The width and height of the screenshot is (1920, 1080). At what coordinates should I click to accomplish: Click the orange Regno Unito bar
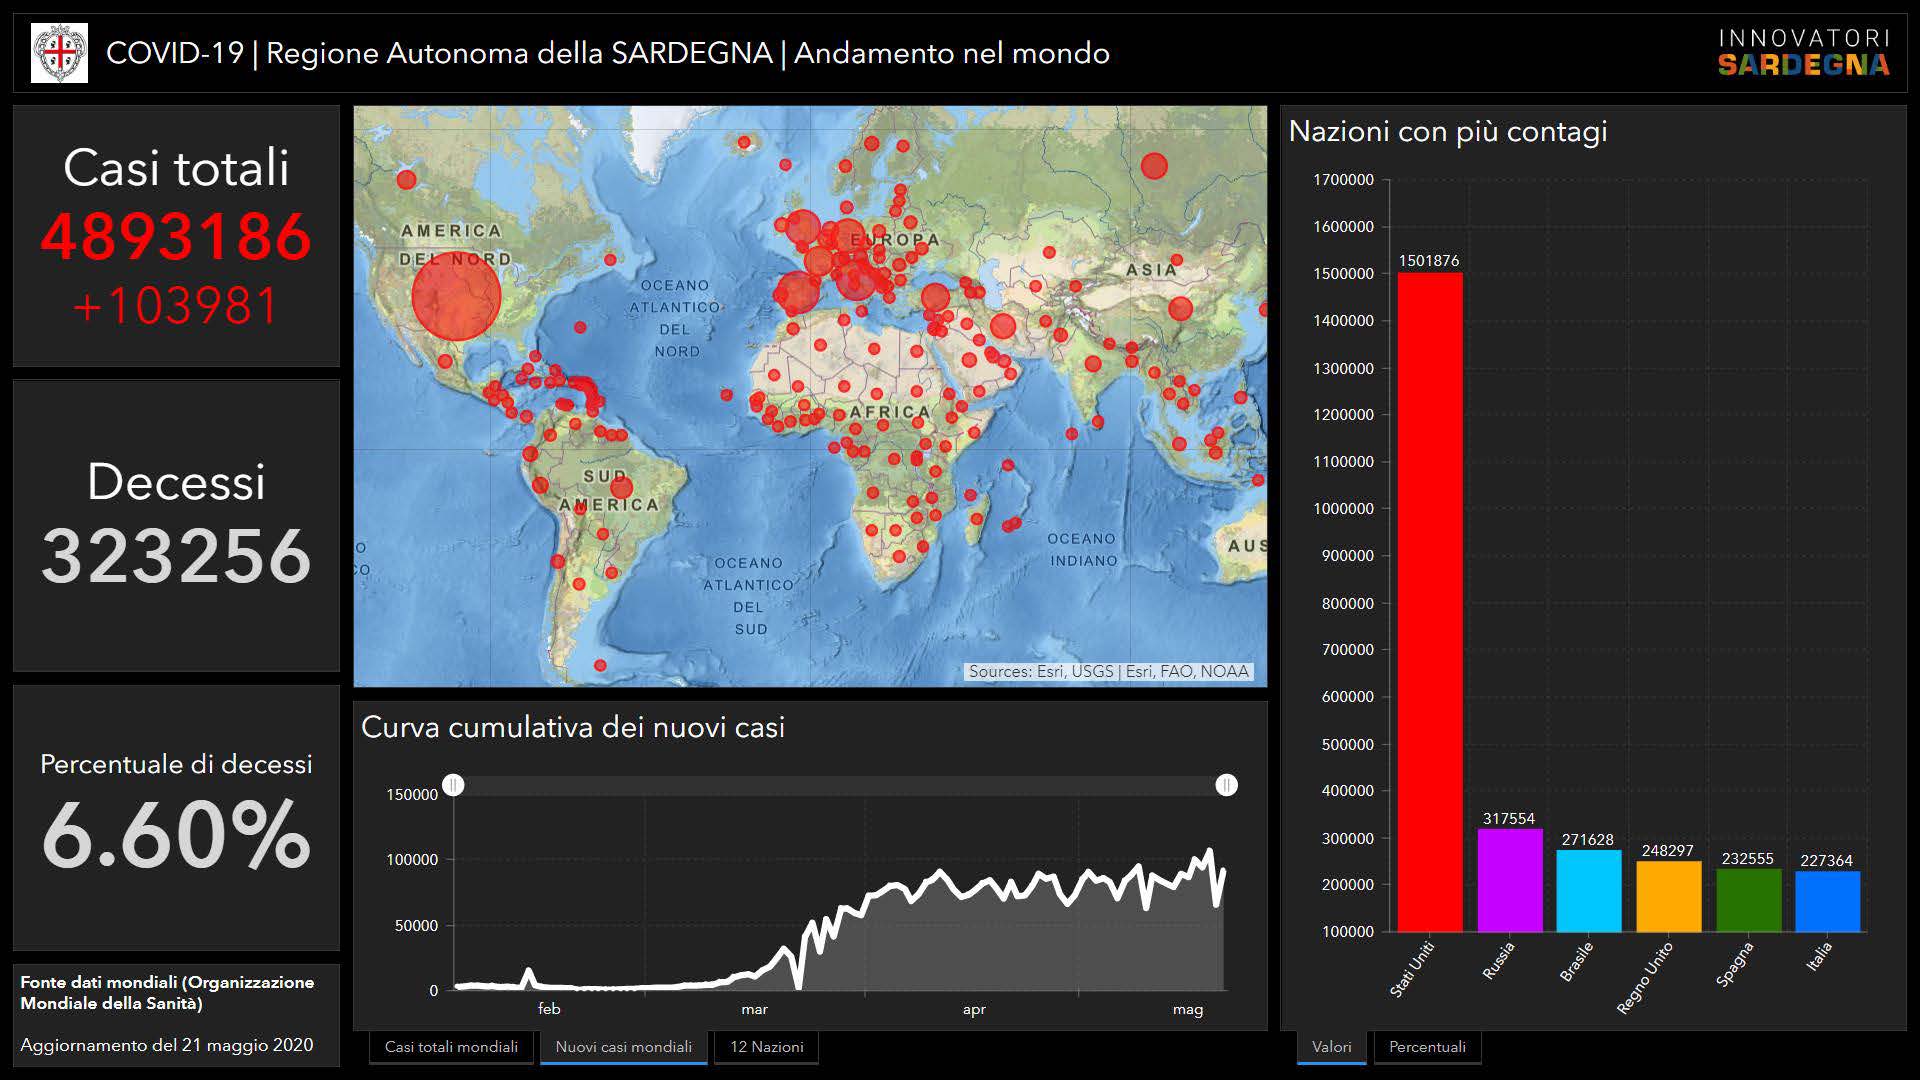1668,896
